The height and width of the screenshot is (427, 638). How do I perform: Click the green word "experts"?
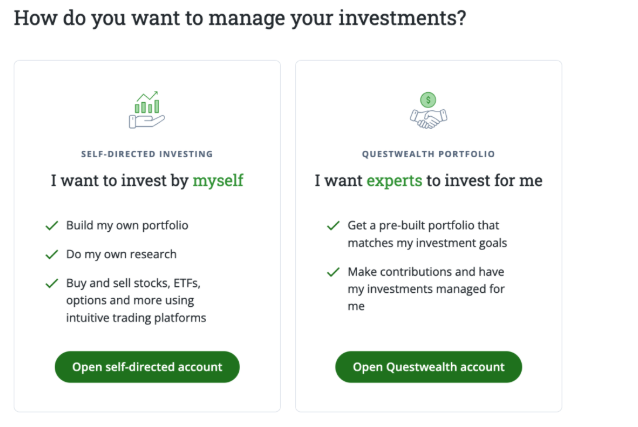tap(394, 181)
